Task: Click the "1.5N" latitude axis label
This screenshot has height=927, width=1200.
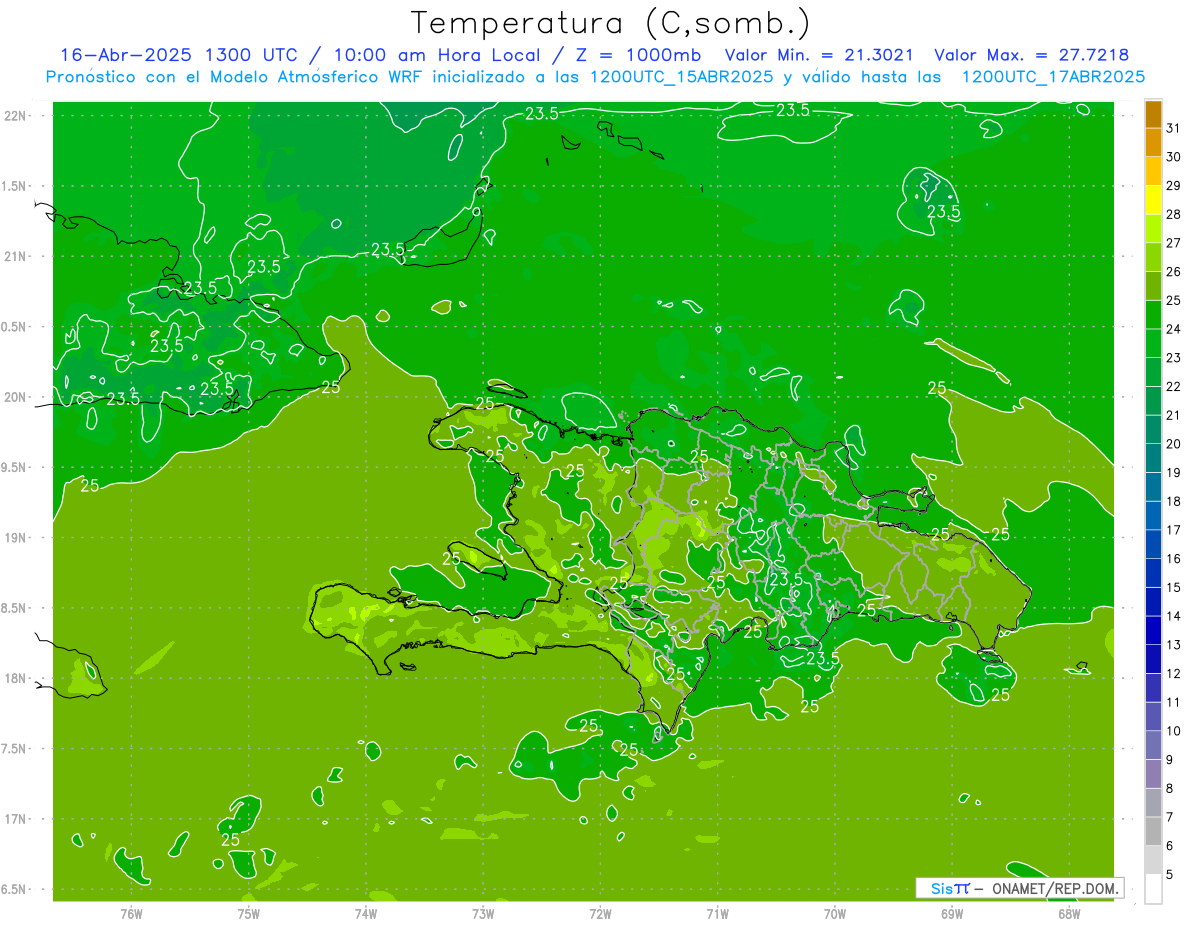Action: tap(15, 186)
